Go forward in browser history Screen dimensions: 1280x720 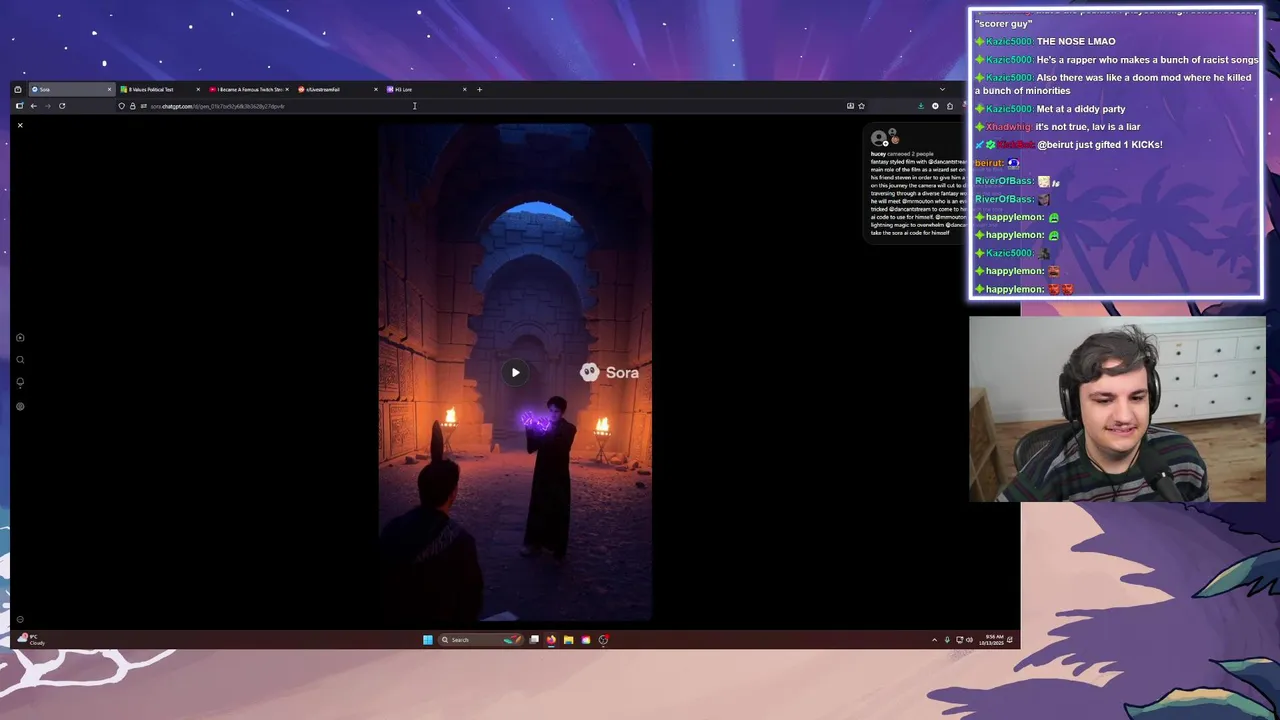(x=47, y=106)
